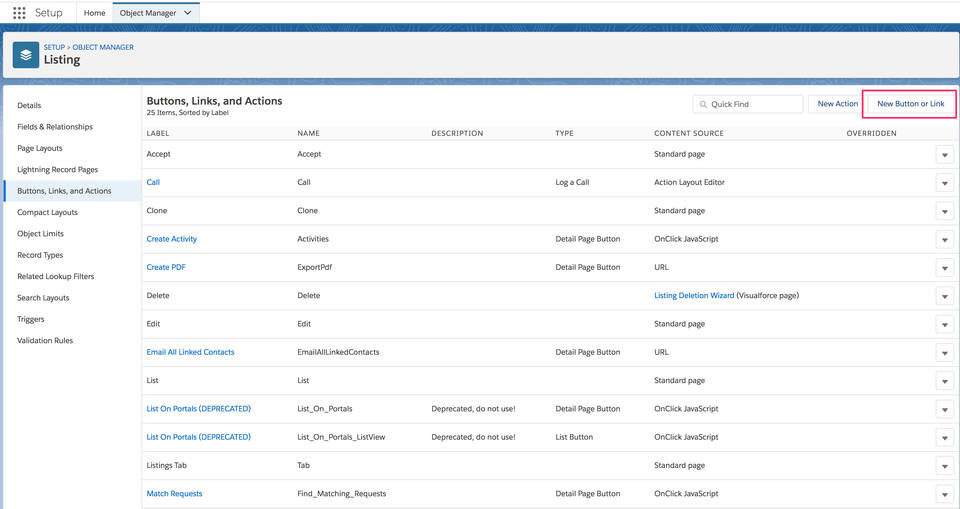This screenshot has width=960, height=509.
Task: Open the Match Requests link
Action: 174,494
